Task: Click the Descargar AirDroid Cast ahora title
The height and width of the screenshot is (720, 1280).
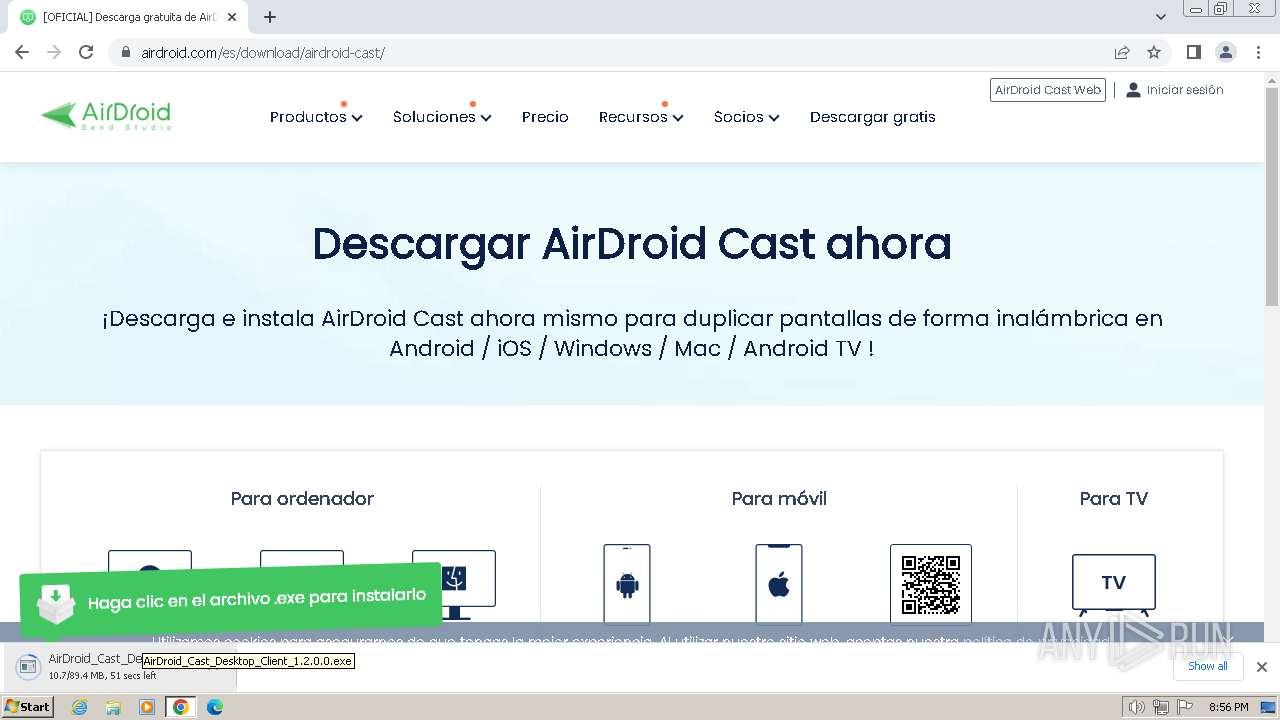Action: (x=632, y=243)
